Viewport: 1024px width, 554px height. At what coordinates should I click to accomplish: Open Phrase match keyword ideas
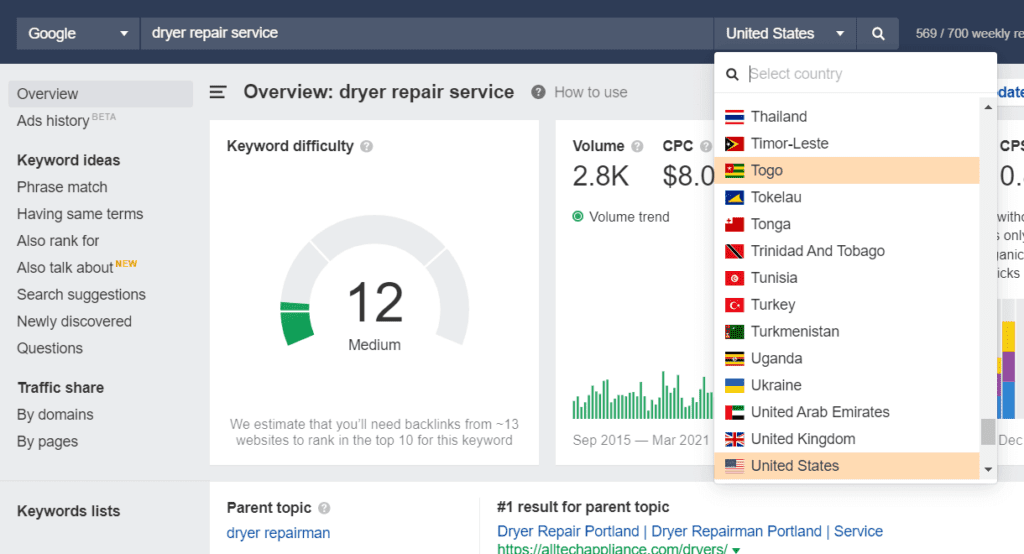pos(62,187)
